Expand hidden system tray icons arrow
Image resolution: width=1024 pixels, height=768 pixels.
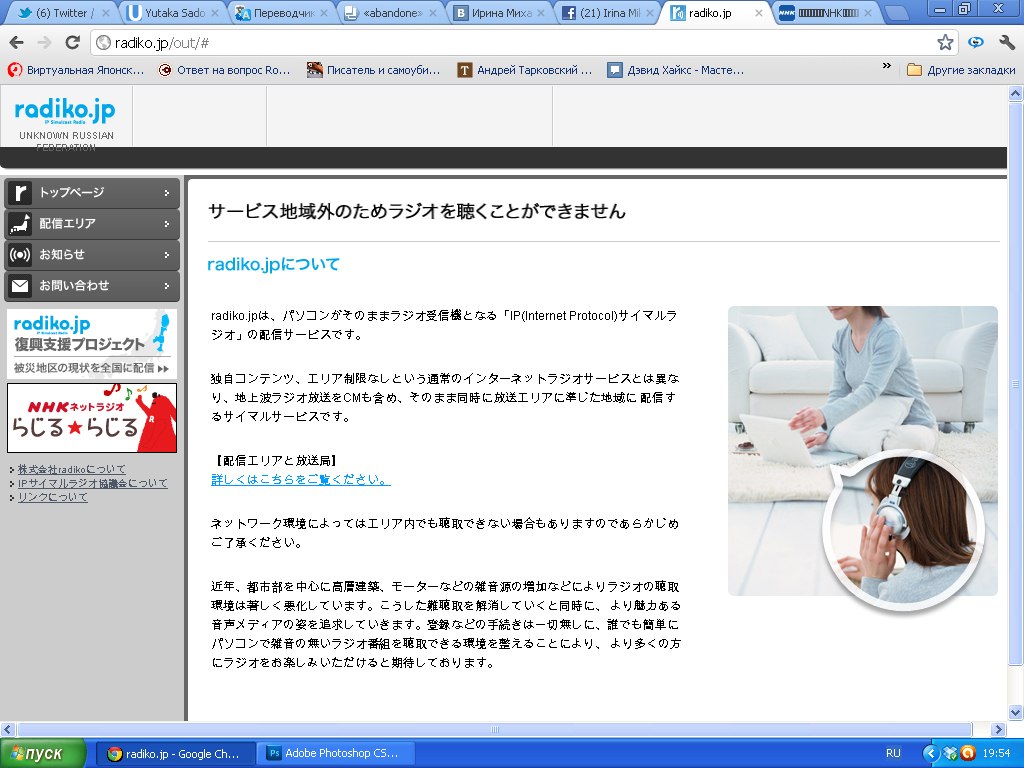pyautogui.click(x=930, y=754)
